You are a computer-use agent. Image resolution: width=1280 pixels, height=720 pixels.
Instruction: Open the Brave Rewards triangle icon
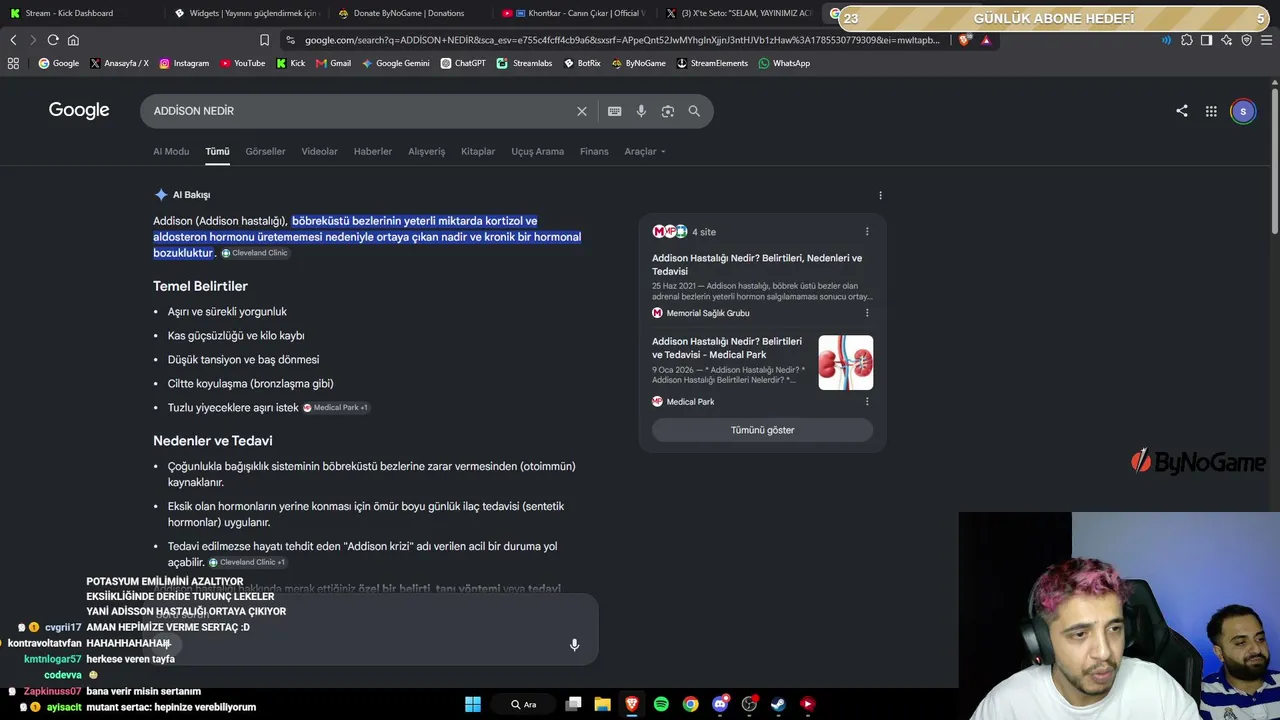986,40
